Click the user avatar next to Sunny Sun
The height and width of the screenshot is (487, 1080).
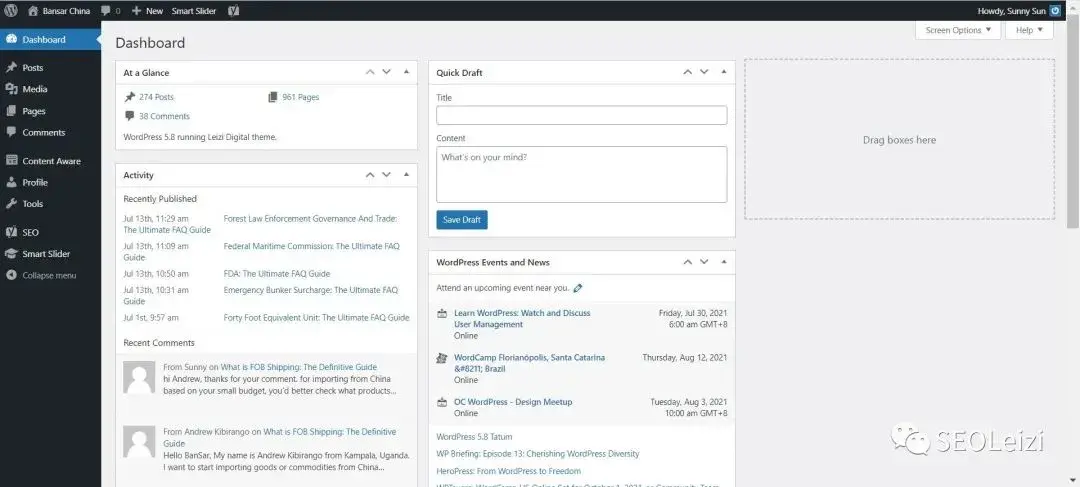coord(1055,10)
